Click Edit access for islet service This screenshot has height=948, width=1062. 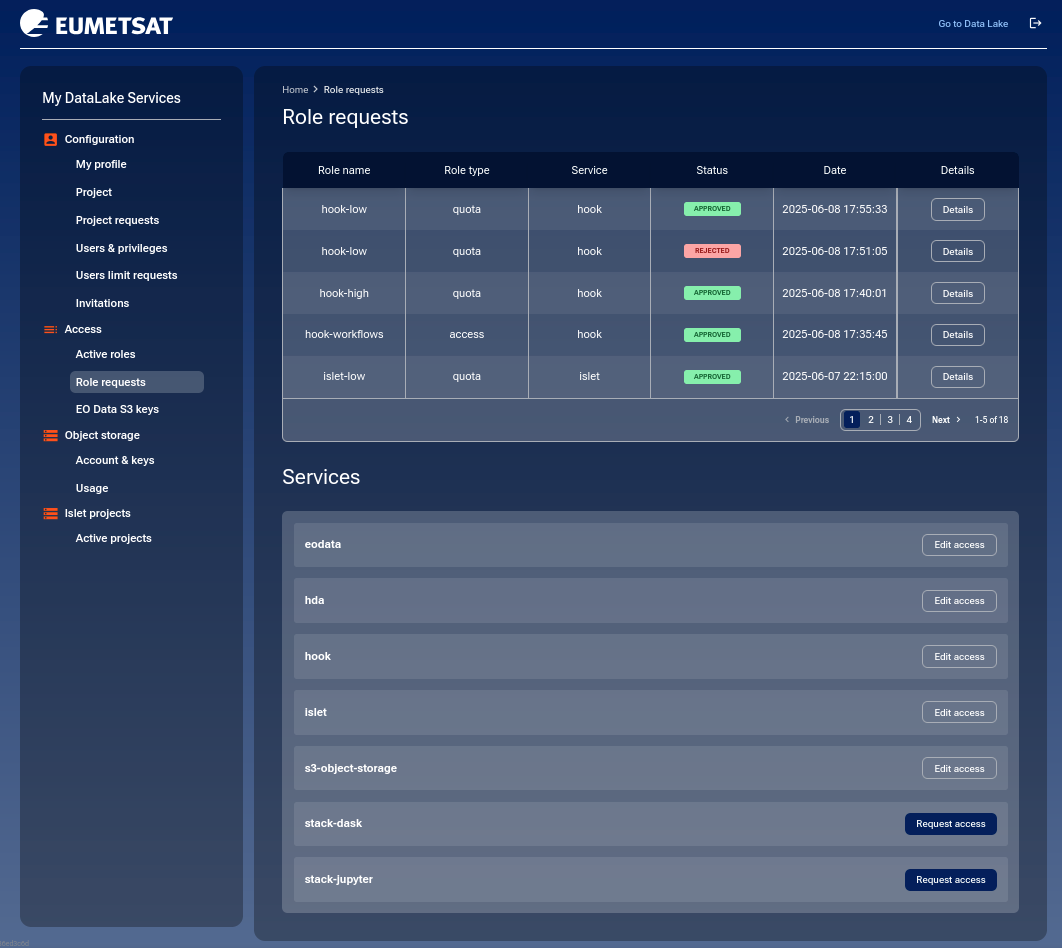(x=958, y=712)
